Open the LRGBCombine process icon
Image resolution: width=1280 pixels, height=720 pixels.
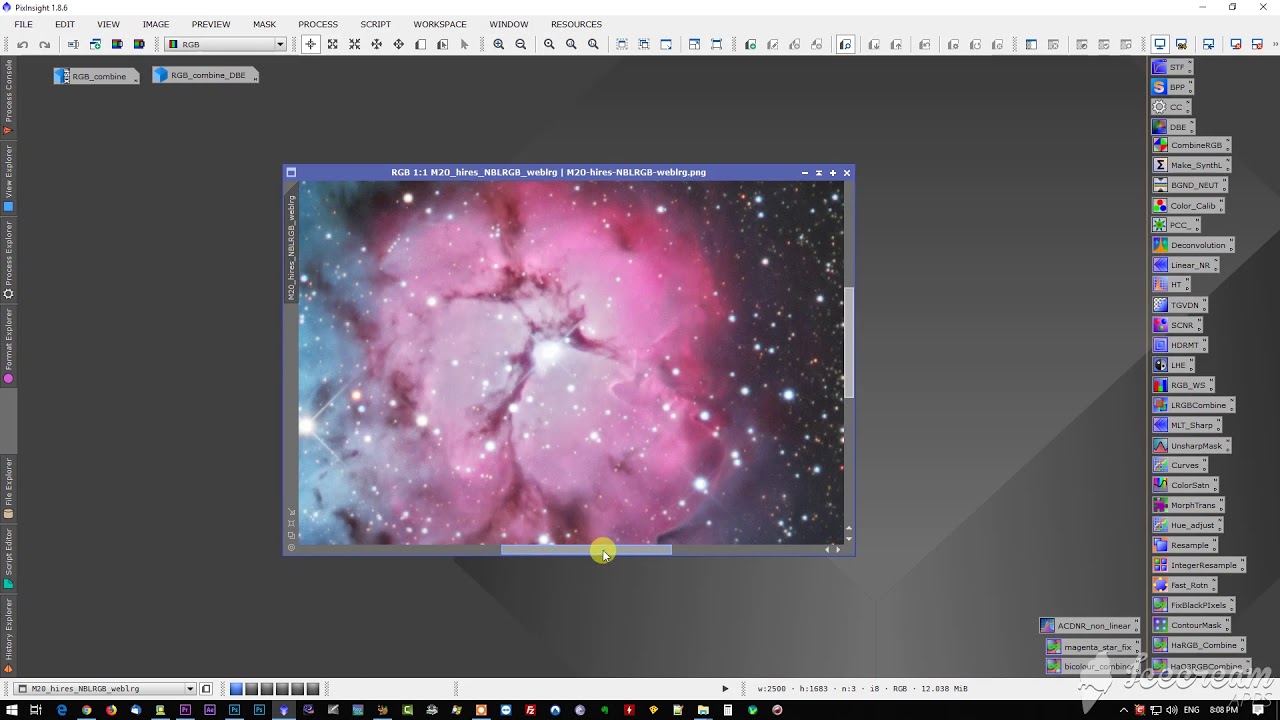[x=1193, y=405]
